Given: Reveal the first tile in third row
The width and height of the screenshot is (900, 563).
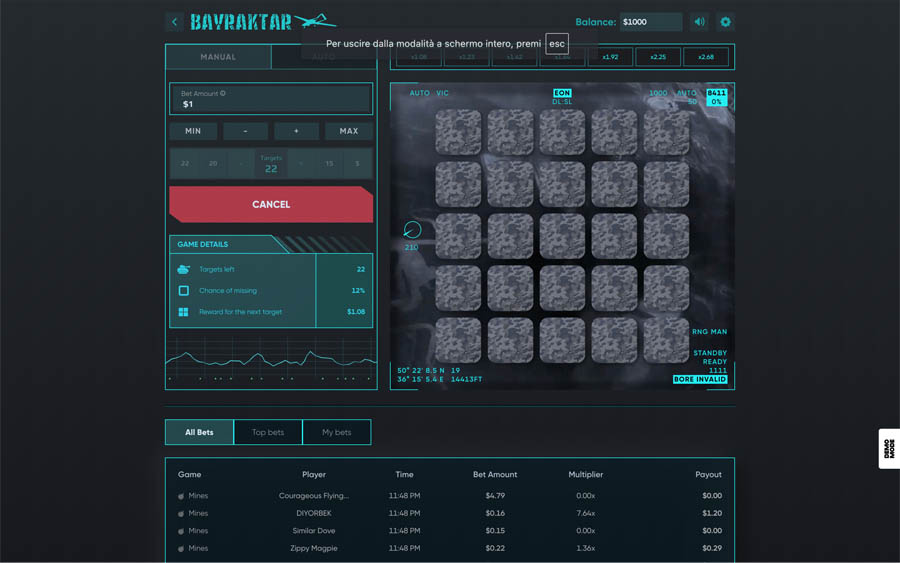Looking at the screenshot, I should tap(458, 236).
